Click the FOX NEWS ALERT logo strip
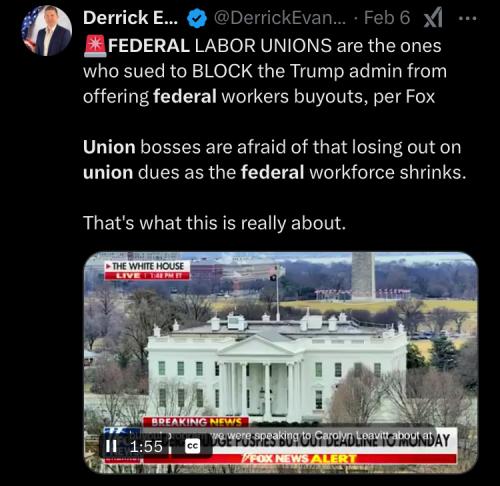This screenshot has width=500, height=486. point(300,459)
